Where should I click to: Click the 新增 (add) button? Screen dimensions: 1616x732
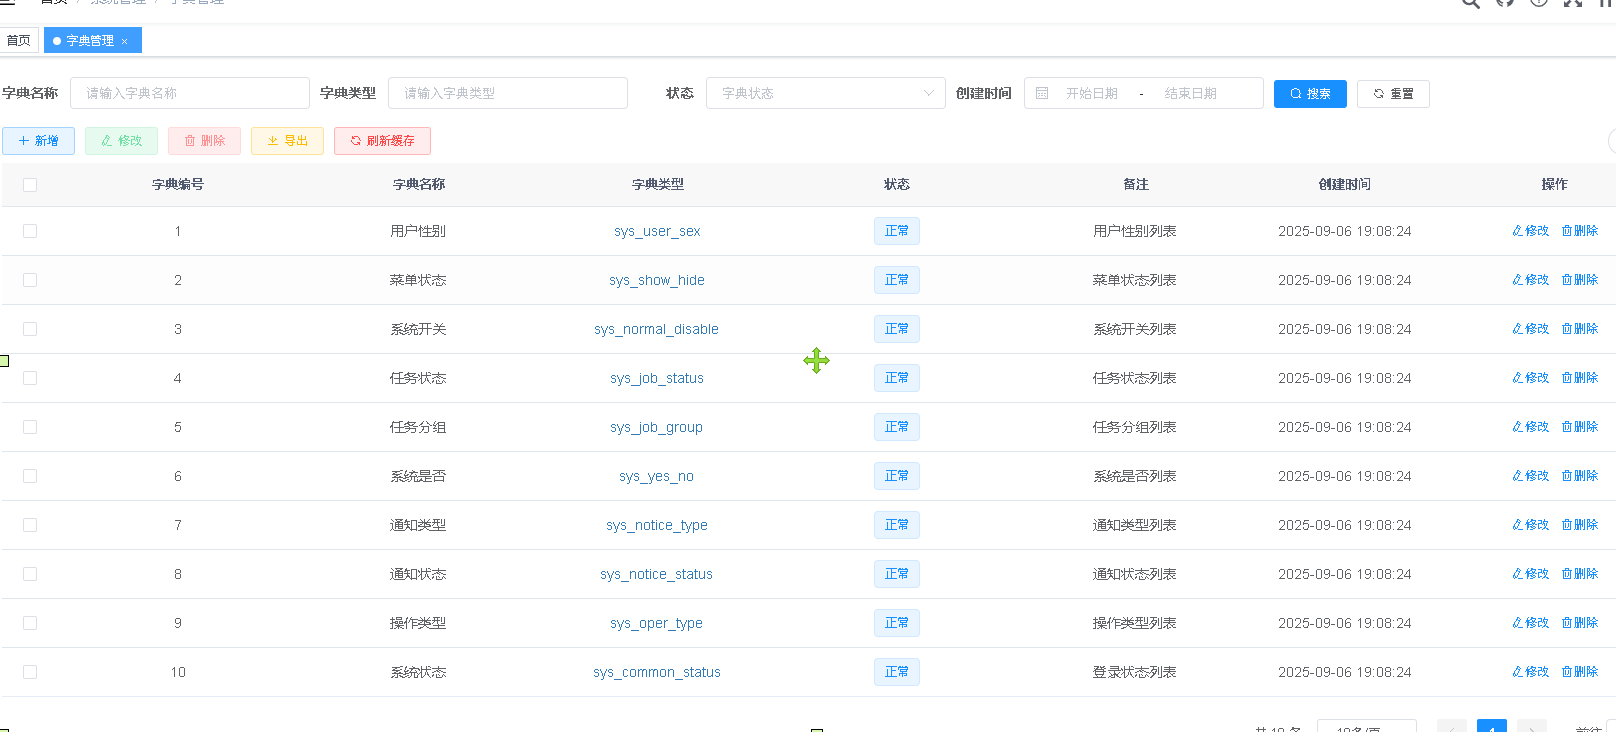[x=38, y=141]
